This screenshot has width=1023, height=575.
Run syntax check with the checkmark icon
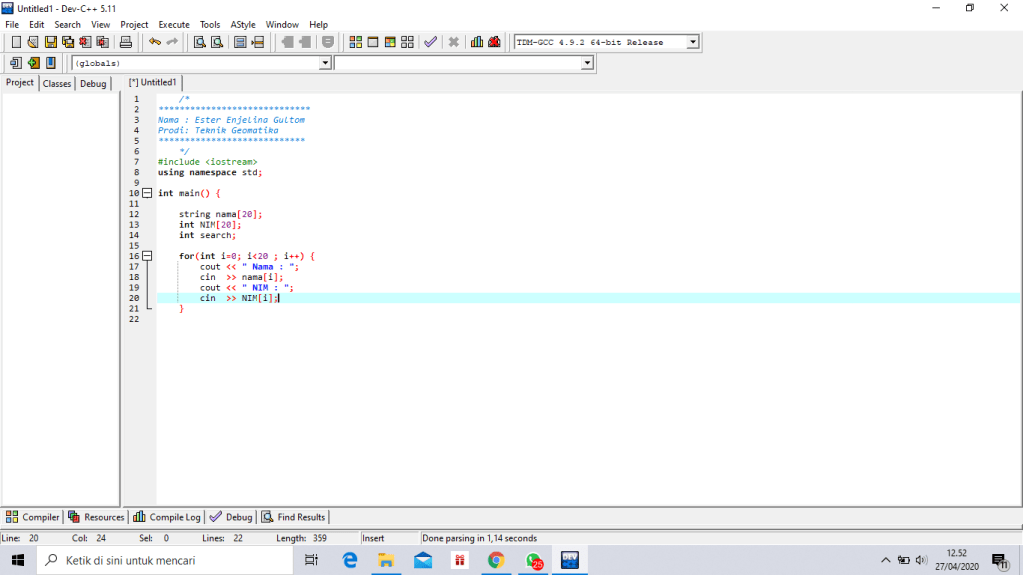point(430,42)
